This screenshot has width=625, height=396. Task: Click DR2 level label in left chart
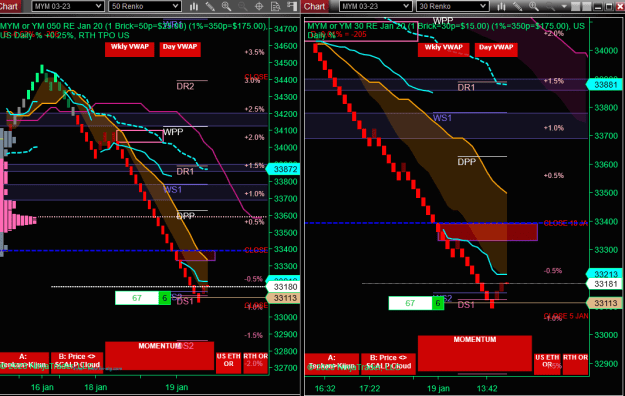tap(185, 87)
